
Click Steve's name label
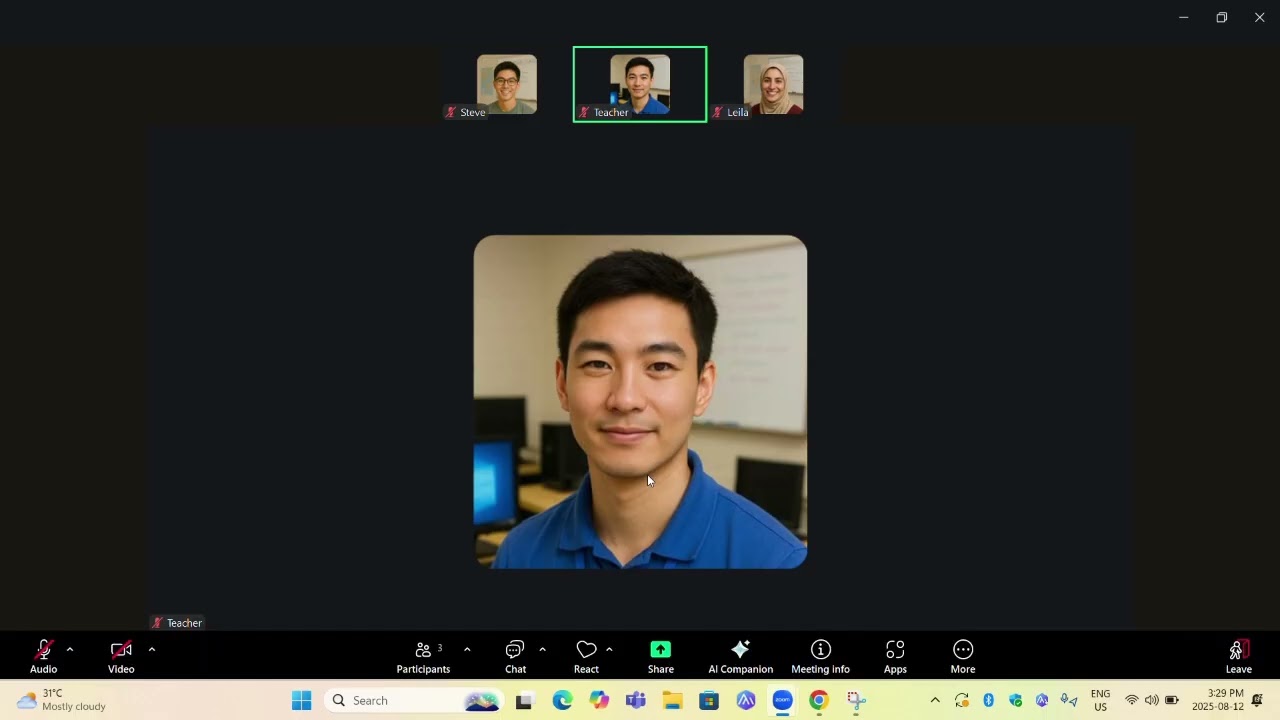(x=466, y=112)
